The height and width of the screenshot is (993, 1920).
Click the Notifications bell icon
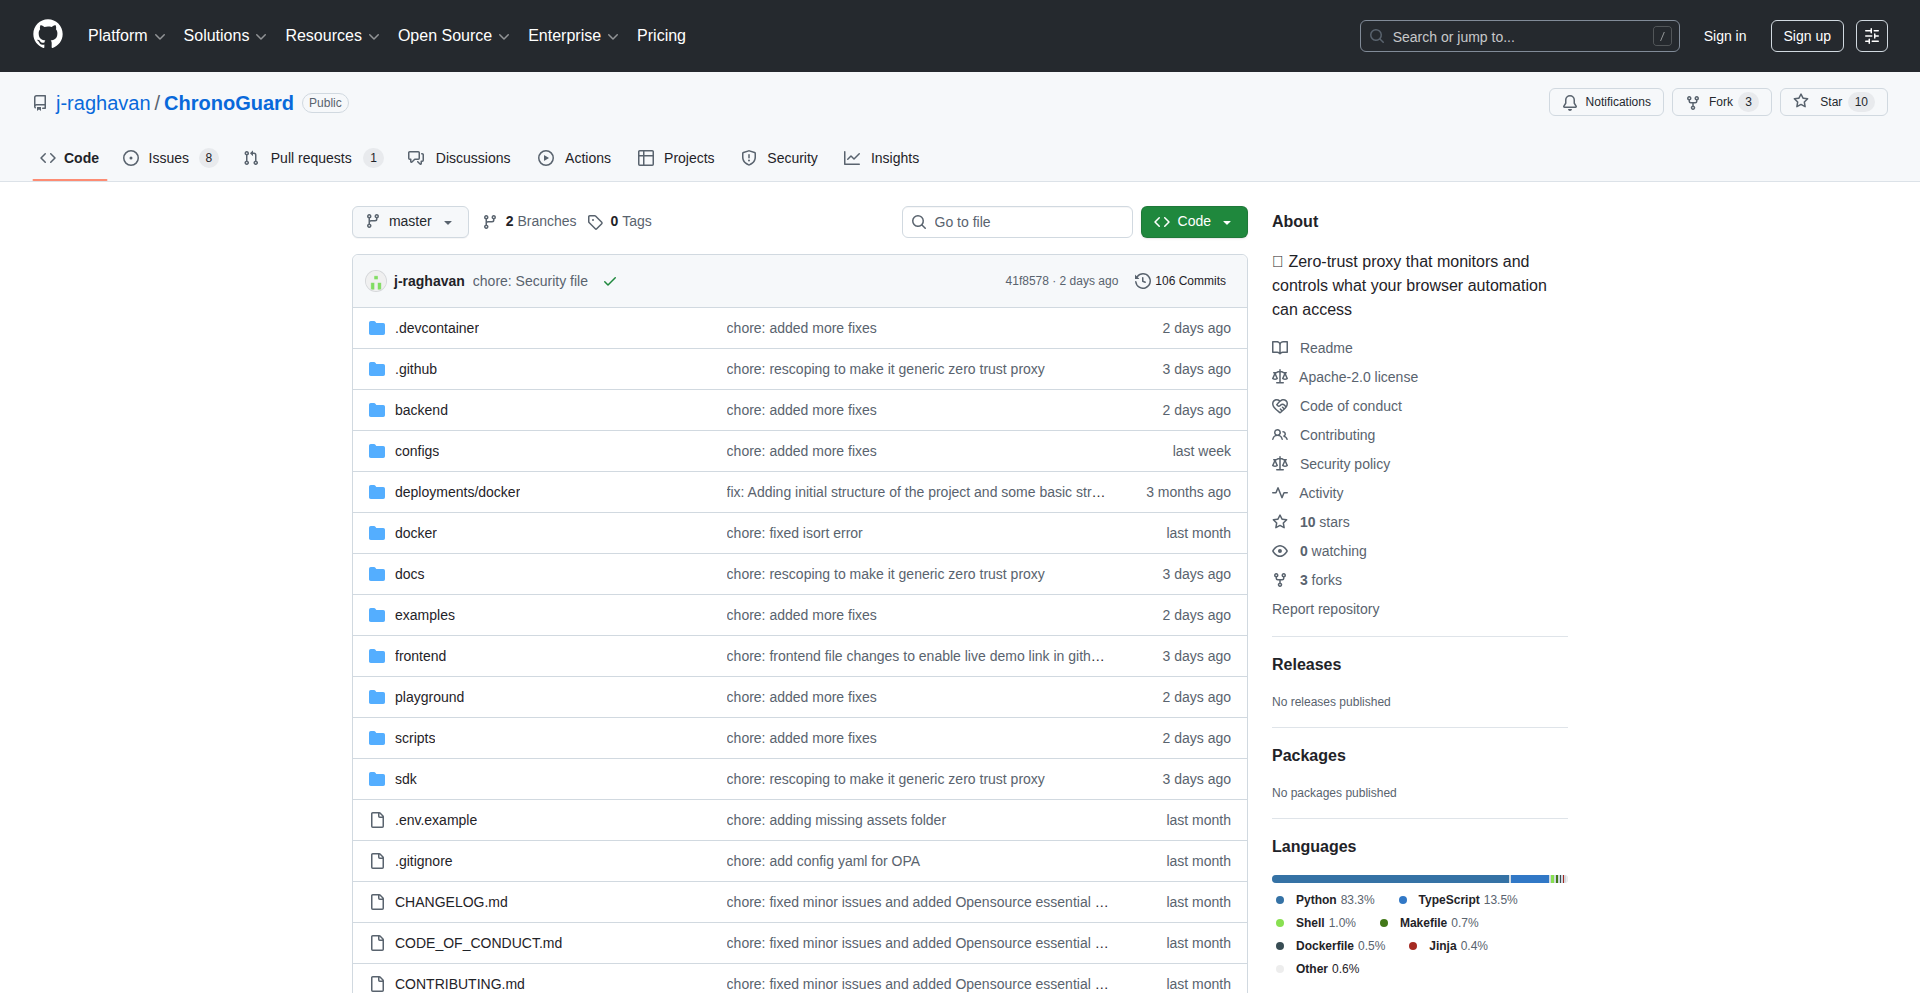point(1570,101)
